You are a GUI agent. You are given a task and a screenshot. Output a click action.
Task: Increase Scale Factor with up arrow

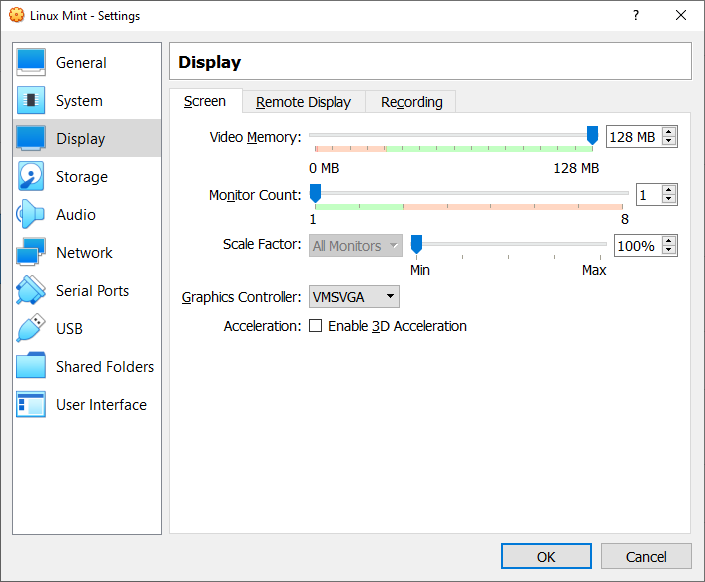[x=669, y=241]
